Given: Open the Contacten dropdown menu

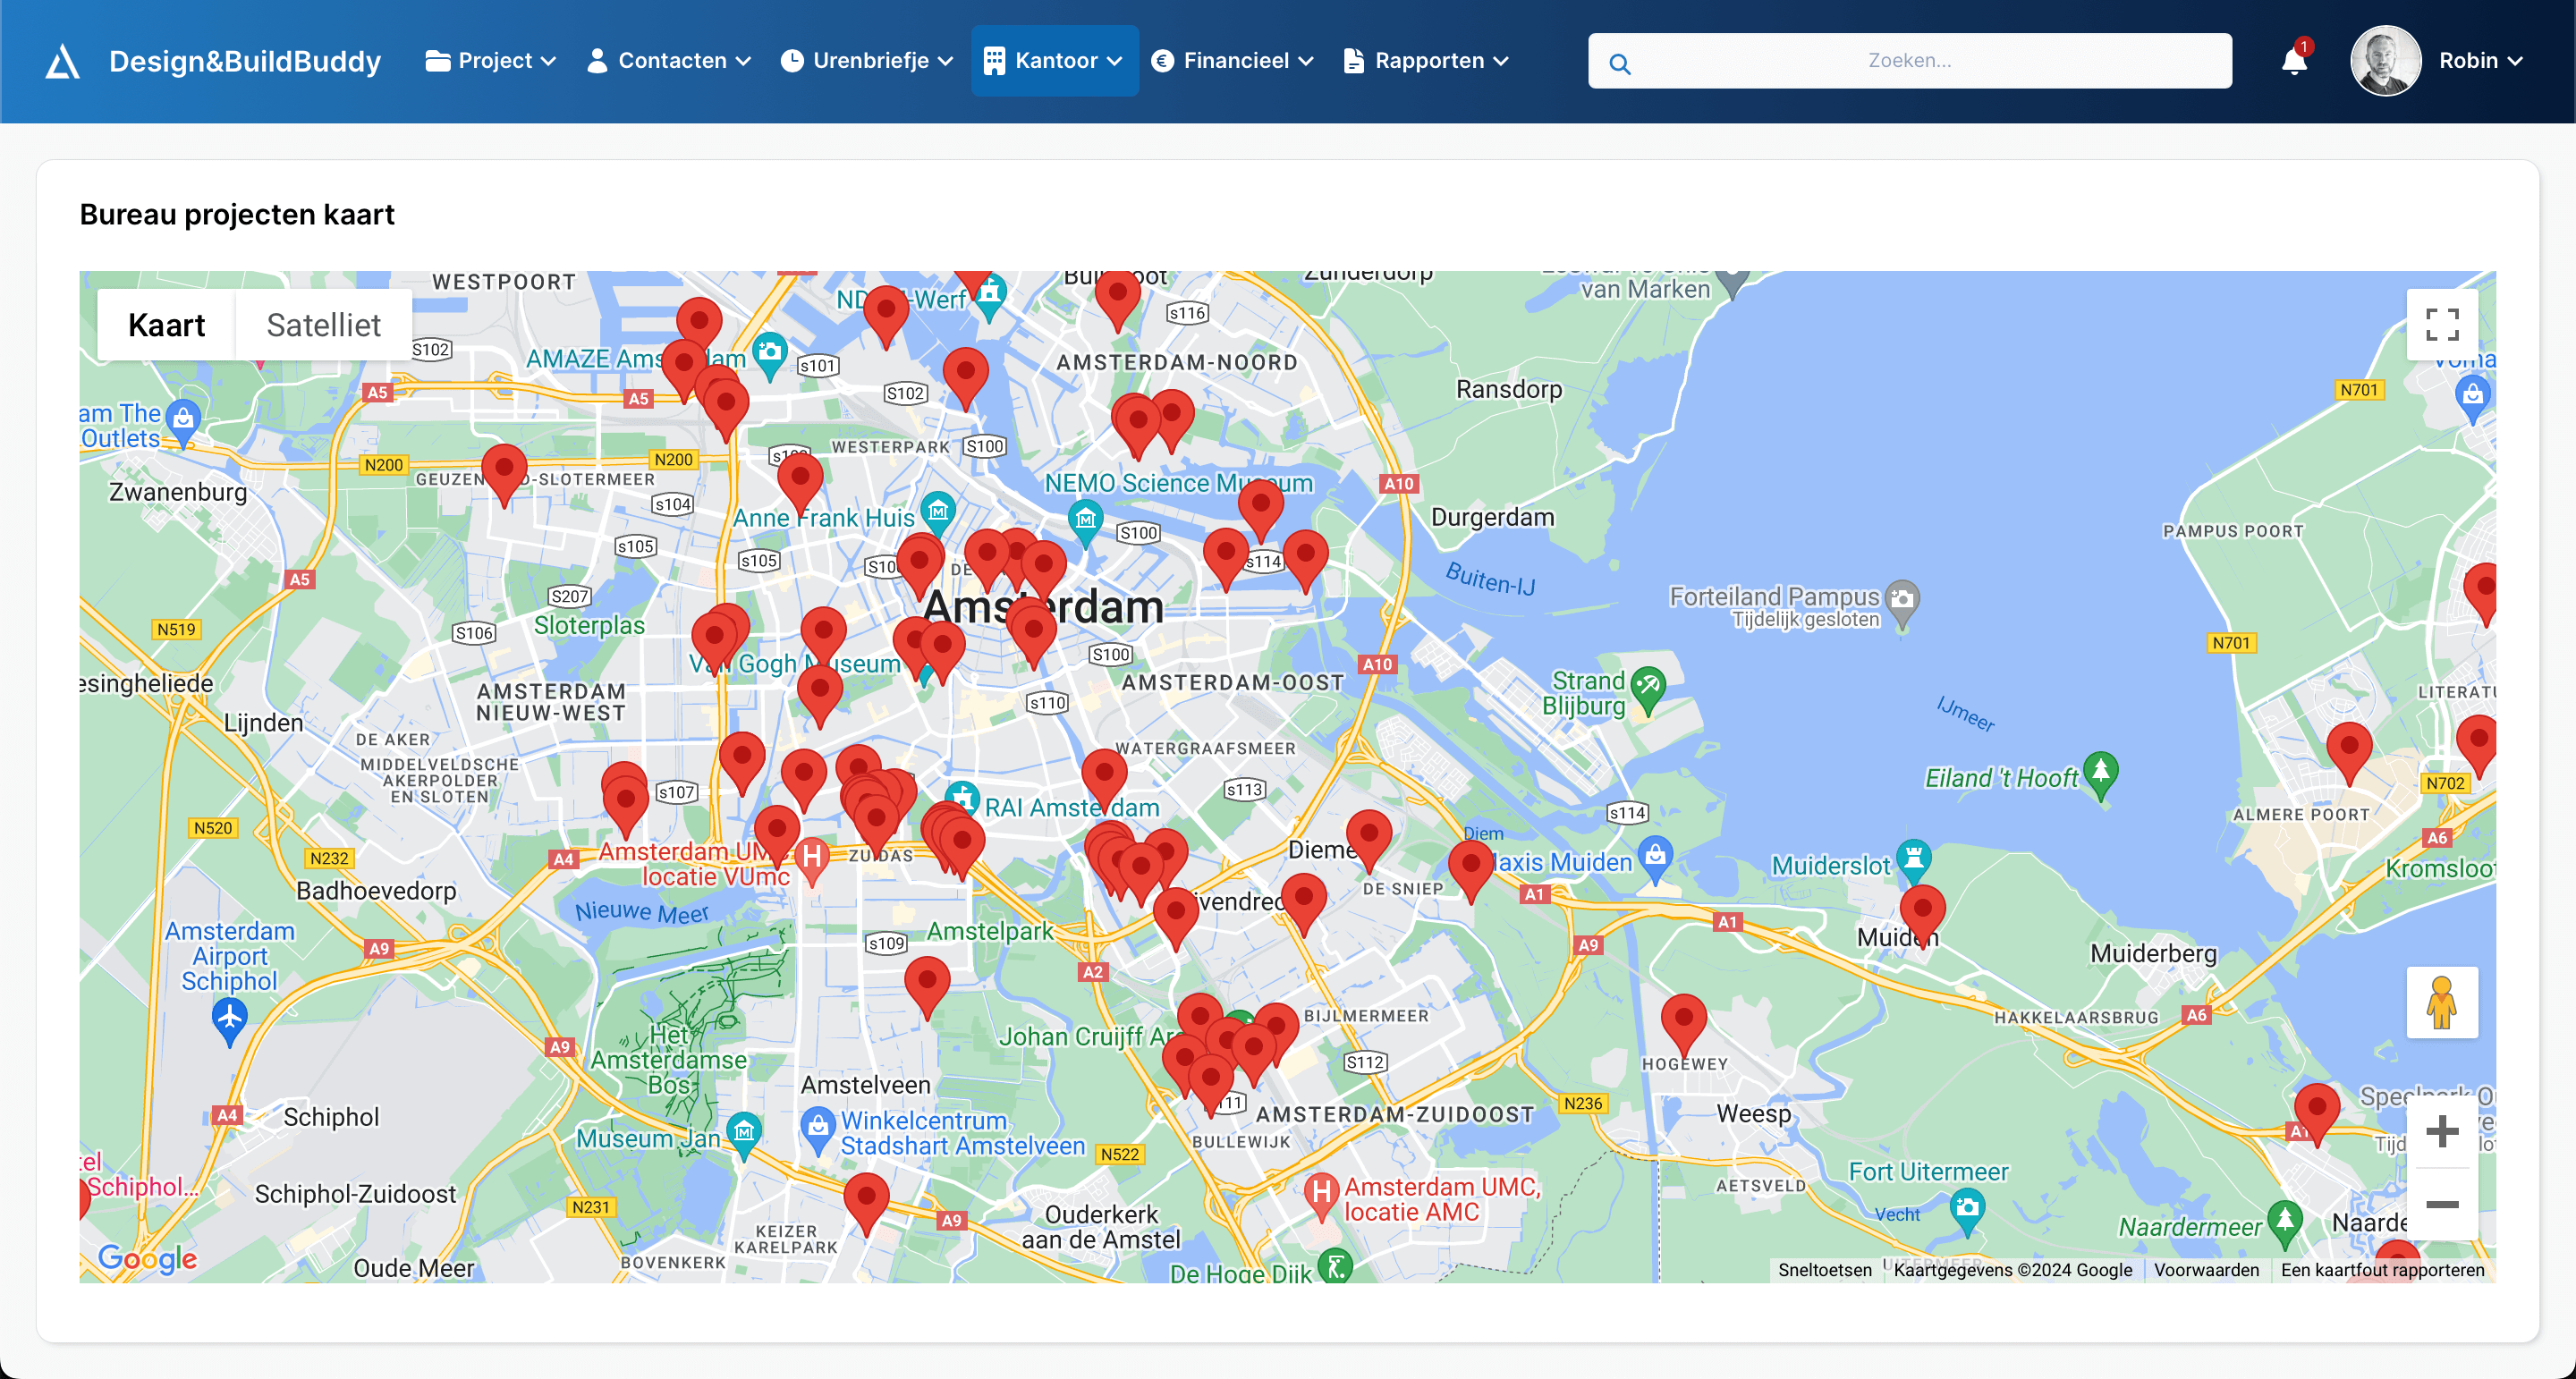Looking at the screenshot, I should point(669,61).
